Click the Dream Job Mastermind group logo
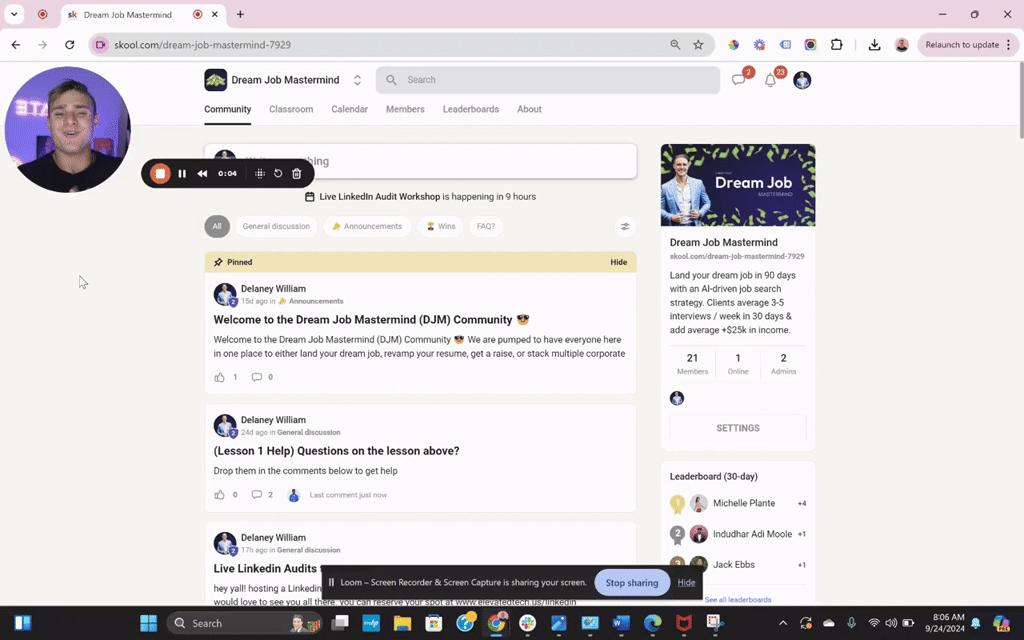Screen dimensions: 1024x640 point(216,80)
